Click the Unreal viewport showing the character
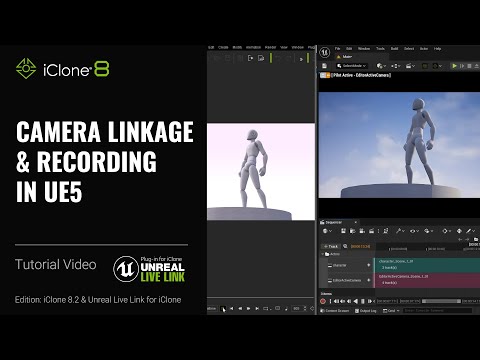 tap(399, 145)
